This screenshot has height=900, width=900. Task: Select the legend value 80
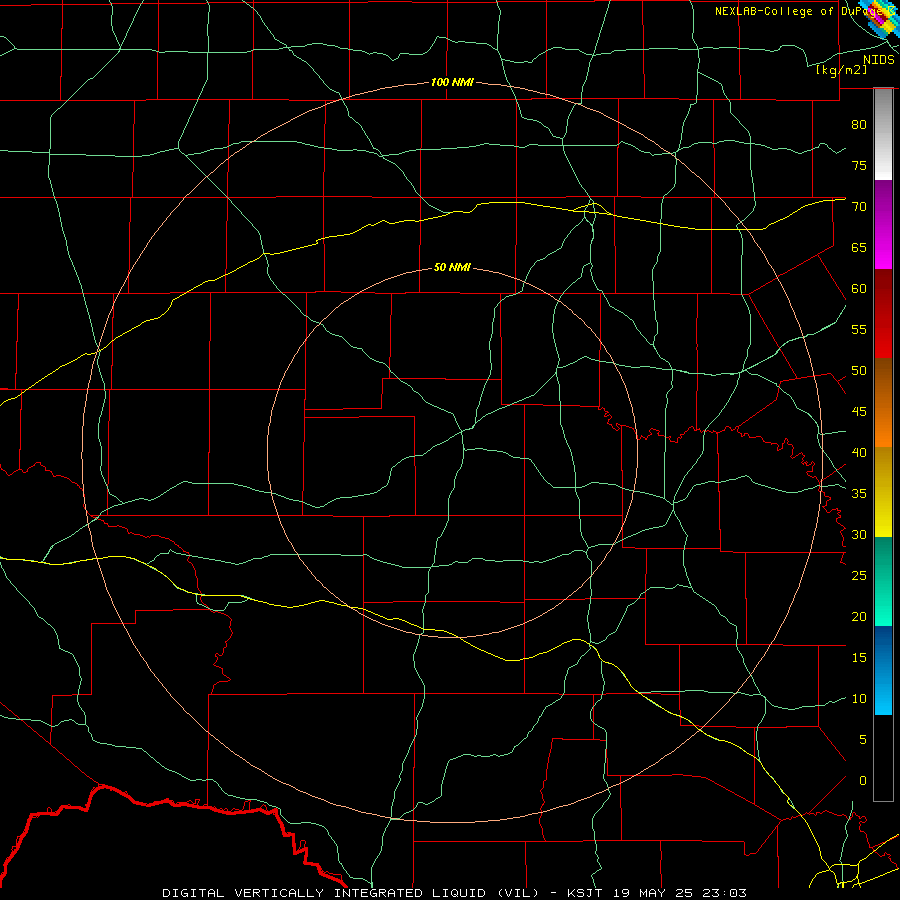pyautogui.click(x=859, y=125)
